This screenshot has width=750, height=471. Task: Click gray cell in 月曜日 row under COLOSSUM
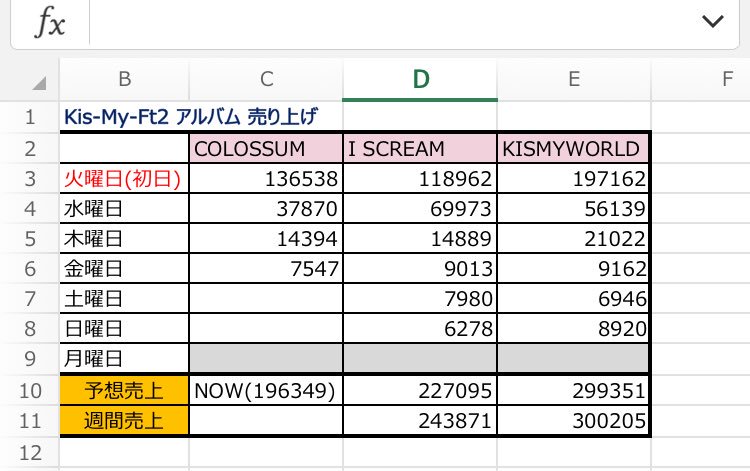pyautogui.click(x=266, y=359)
